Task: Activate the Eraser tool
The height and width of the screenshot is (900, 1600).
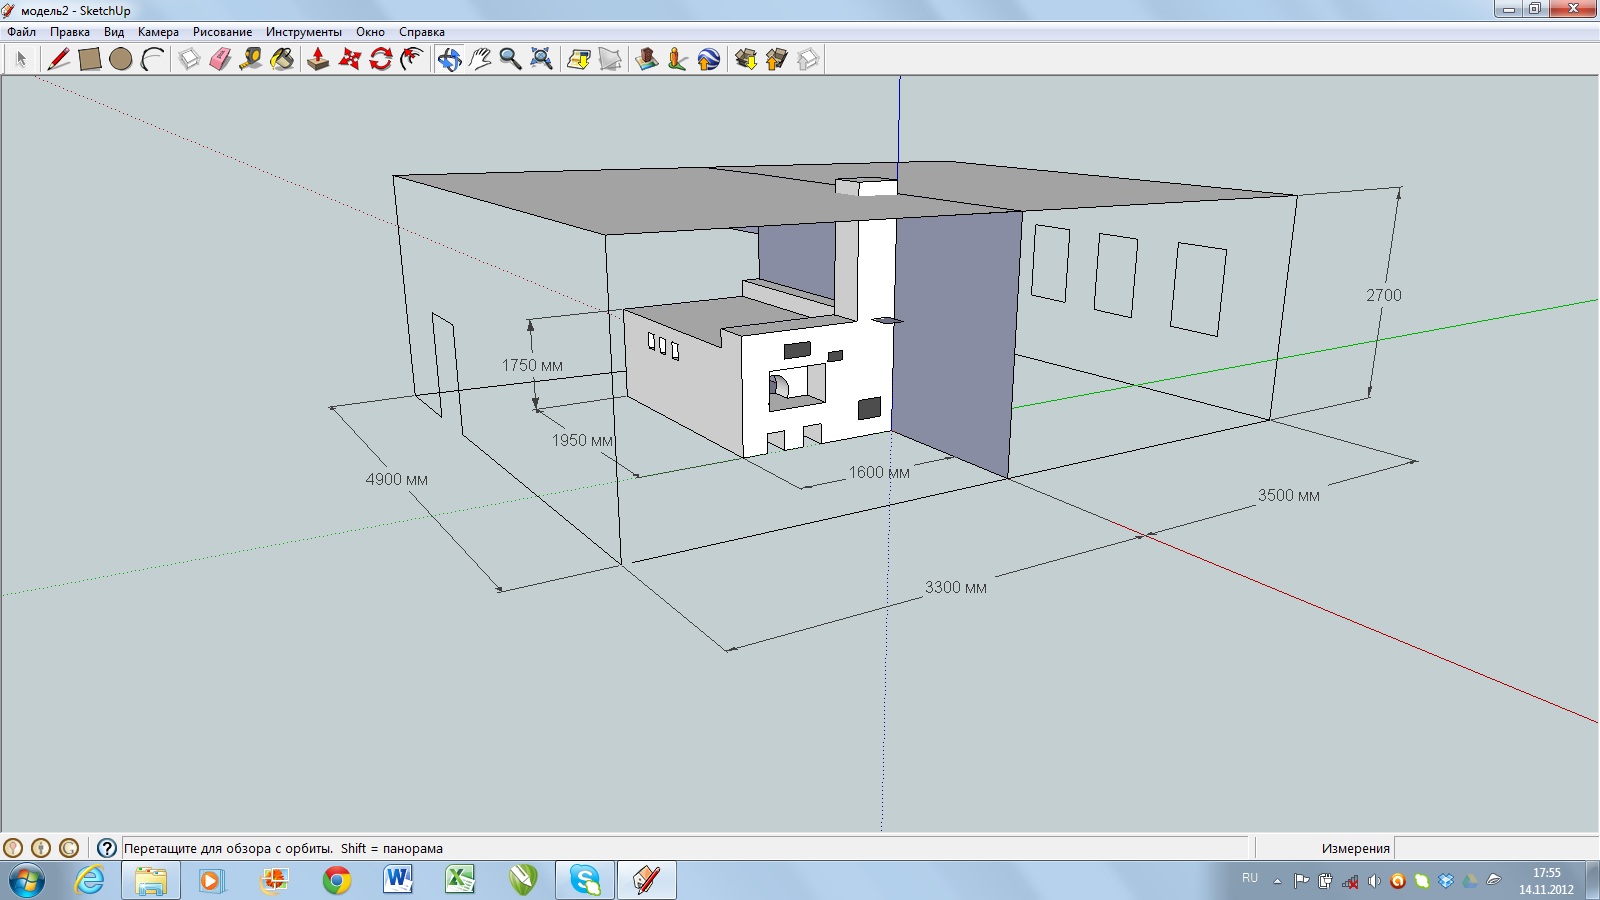Action: point(220,59)
